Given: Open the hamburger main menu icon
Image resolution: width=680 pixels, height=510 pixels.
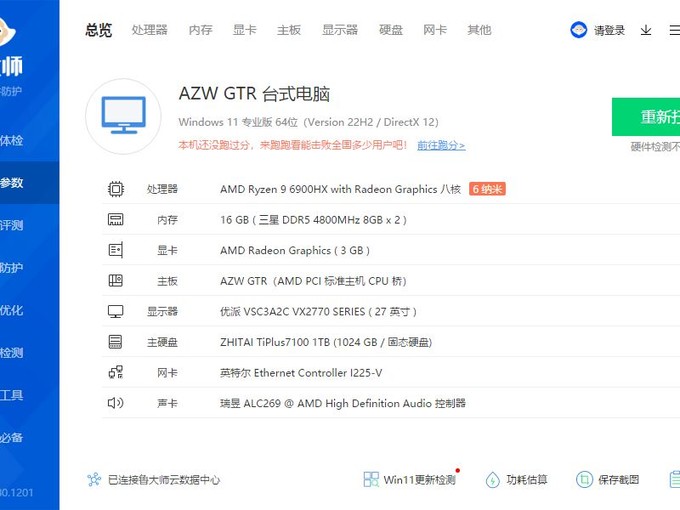Looking at the screenshot, I should click(x=674, y=30).
